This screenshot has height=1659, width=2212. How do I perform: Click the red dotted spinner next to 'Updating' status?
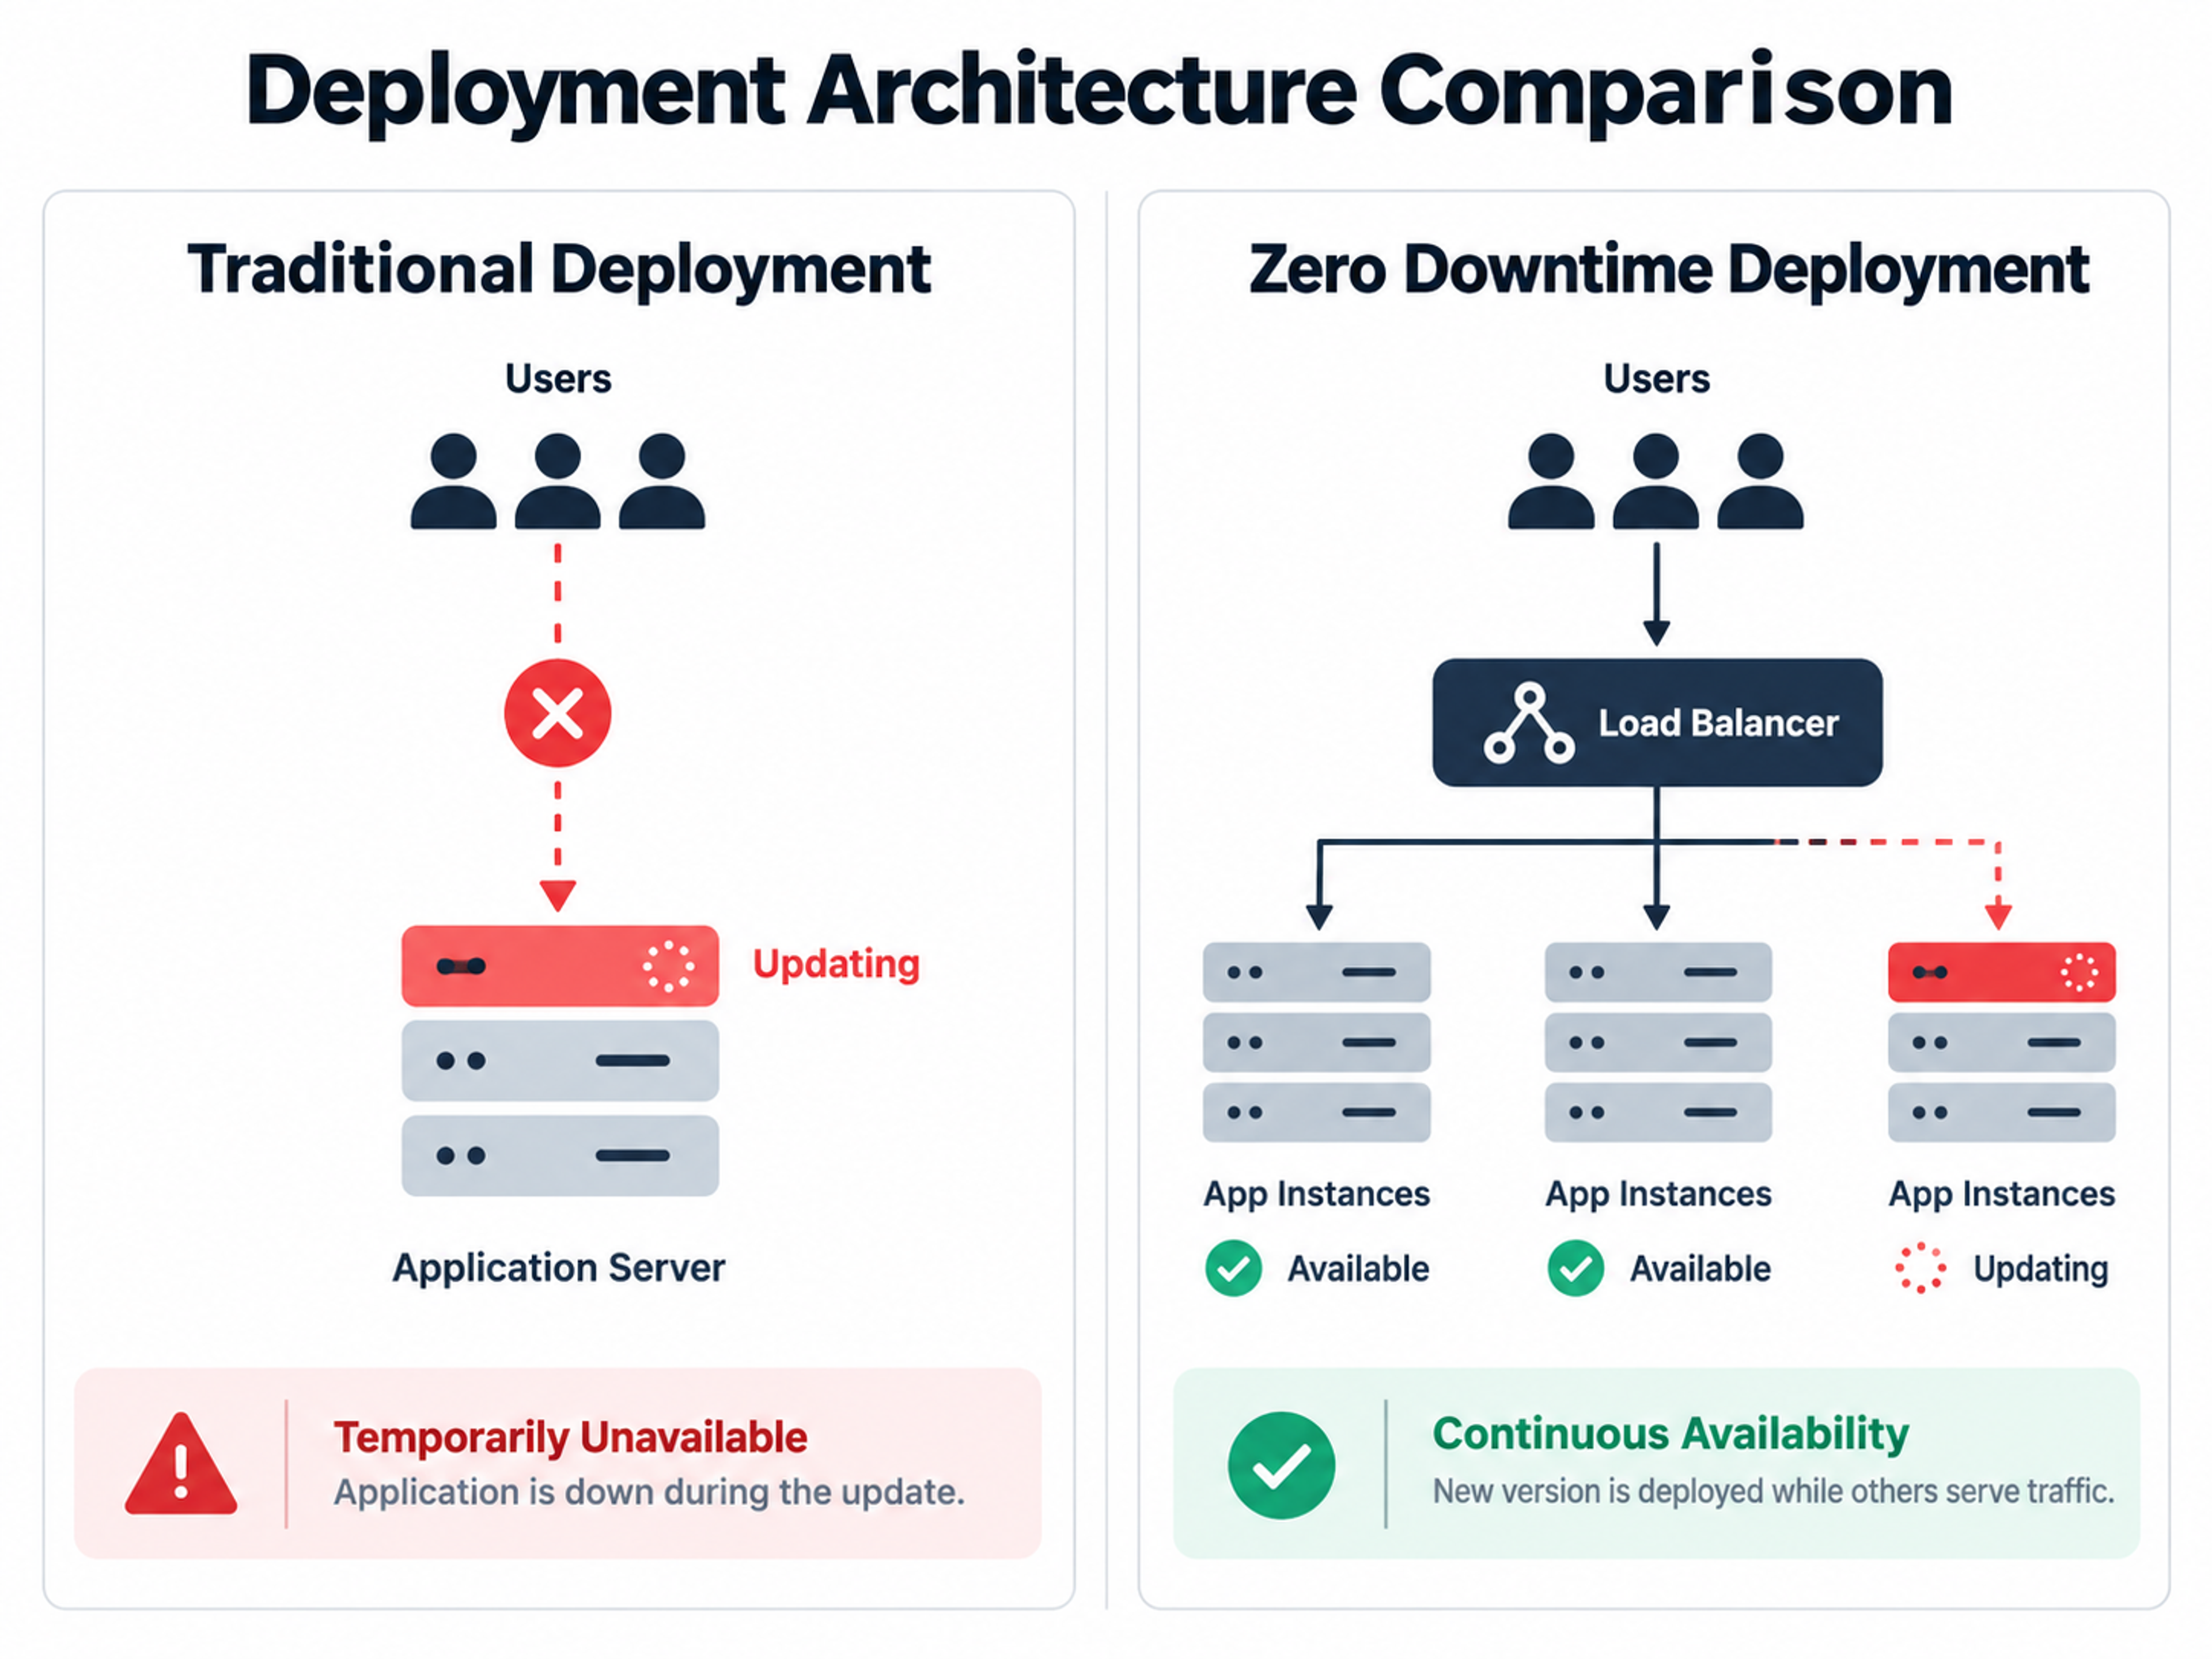[x=1920, y=1268]
